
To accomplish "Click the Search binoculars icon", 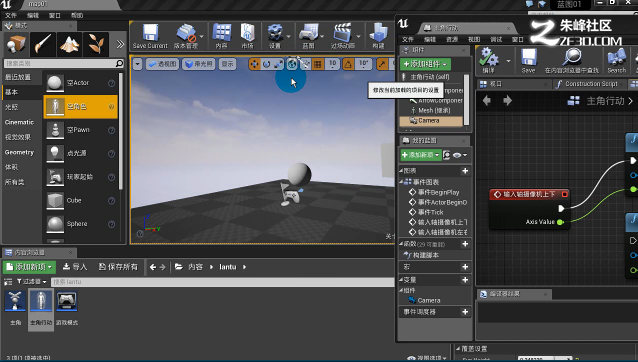I will click(x=616, y=57).
